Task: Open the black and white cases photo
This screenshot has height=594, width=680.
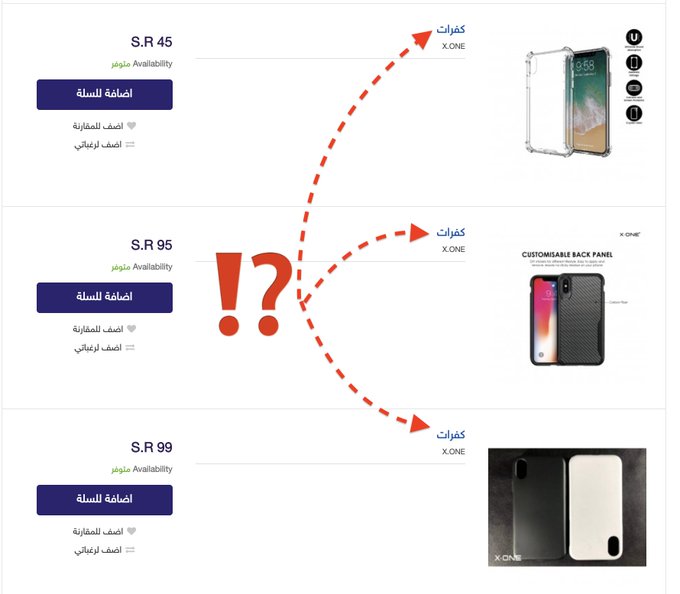Action: click(567, 507)
